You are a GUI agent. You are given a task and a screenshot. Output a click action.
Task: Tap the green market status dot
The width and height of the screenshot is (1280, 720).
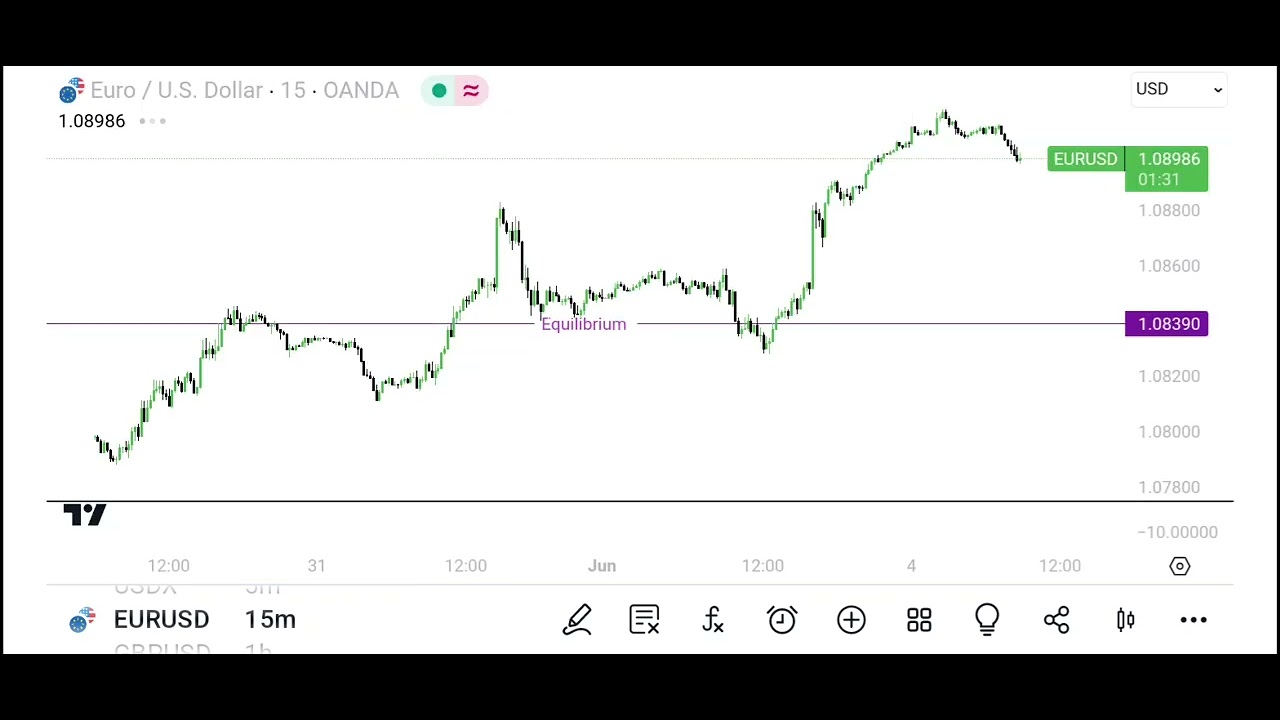click(439, 91)
